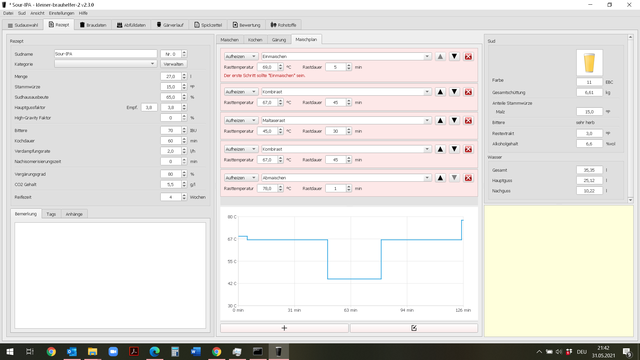Open the Kategorie dropdown
This screenshot has width=640, height=360.
[x=105, y=64]
